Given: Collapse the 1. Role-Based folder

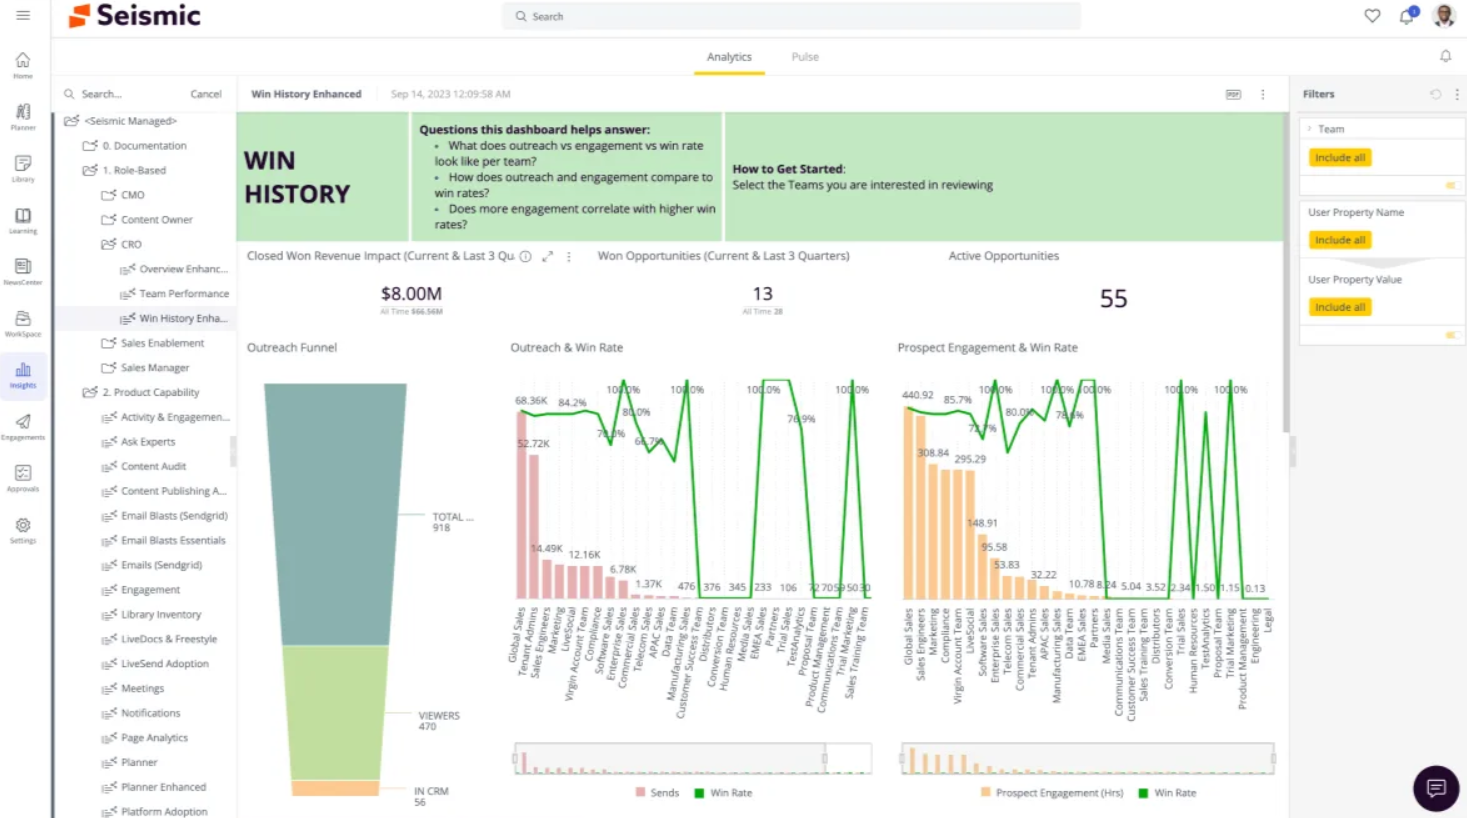Looking at the screenshot, I should coord(90,171).
